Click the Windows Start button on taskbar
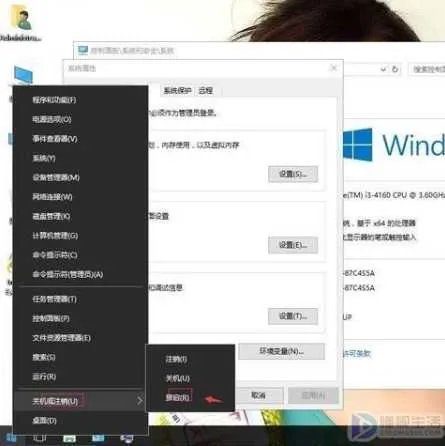This screenshot has width=445, height=446. (10, 437)
